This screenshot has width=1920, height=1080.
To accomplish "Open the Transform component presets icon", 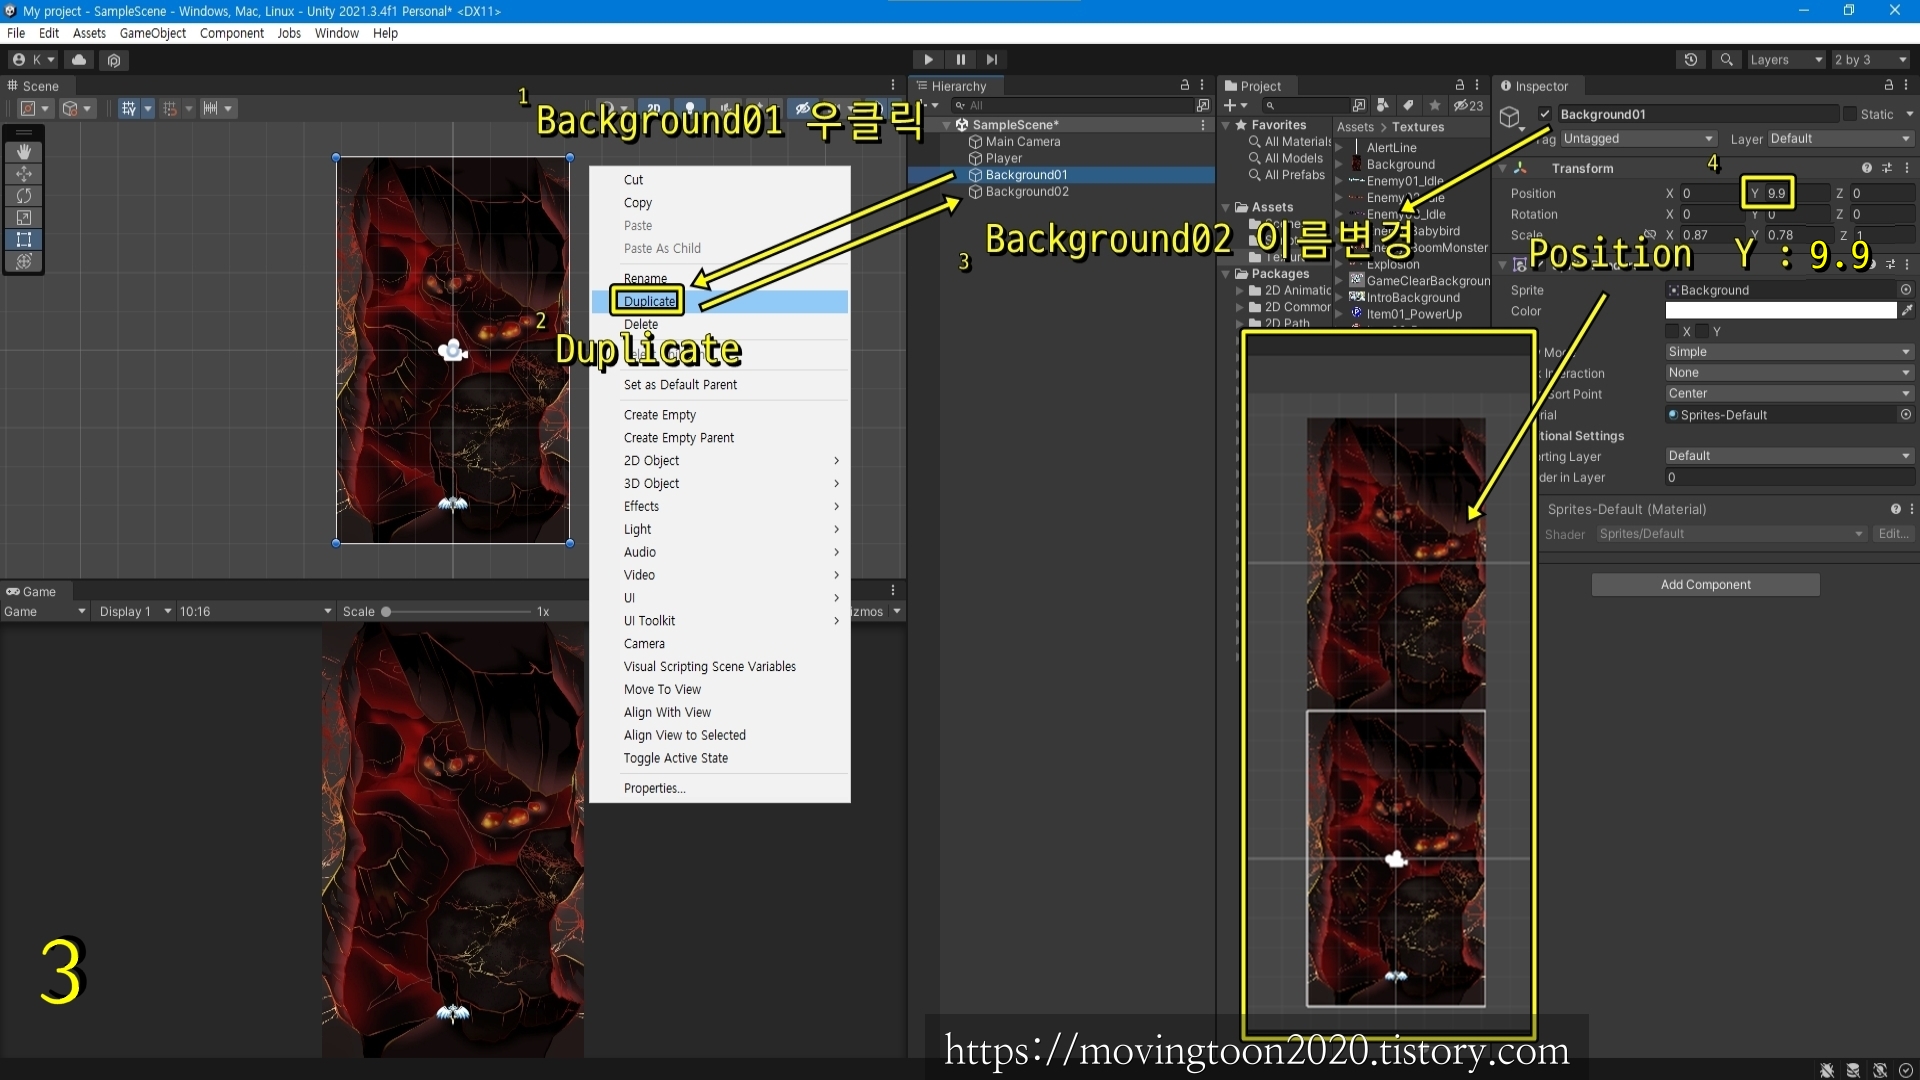I will 1887,168.
